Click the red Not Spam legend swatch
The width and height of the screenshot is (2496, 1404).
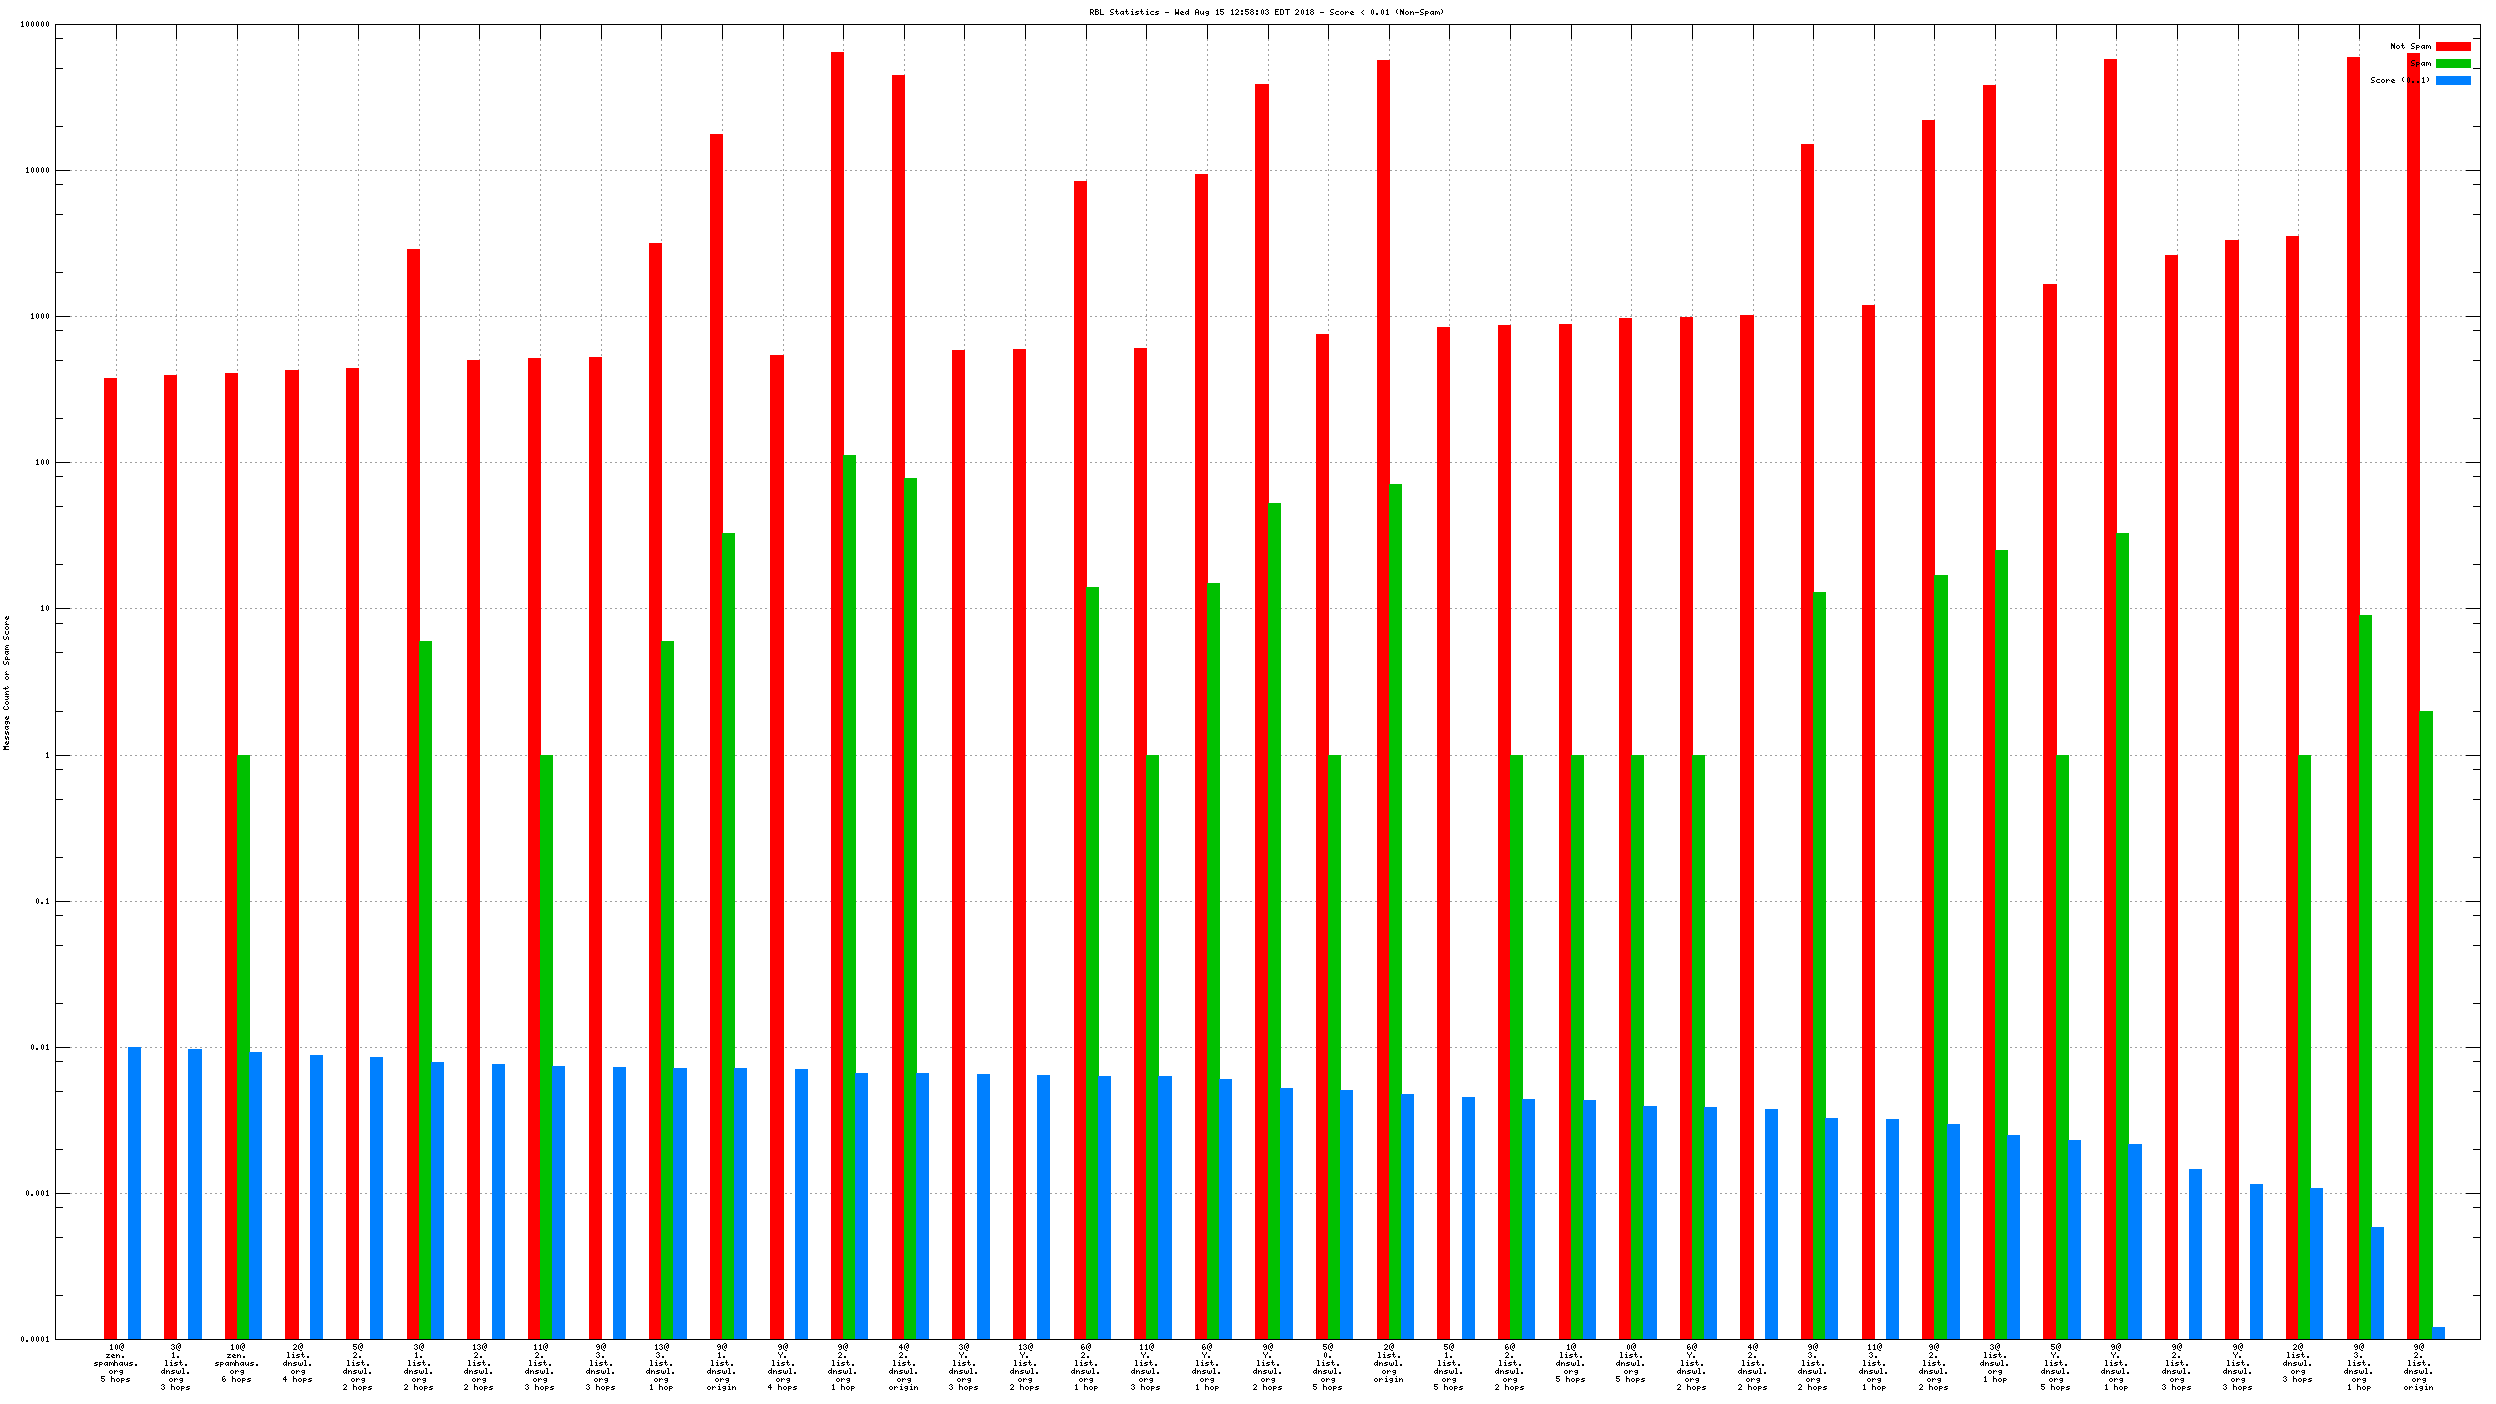(x=2452, y=46)
